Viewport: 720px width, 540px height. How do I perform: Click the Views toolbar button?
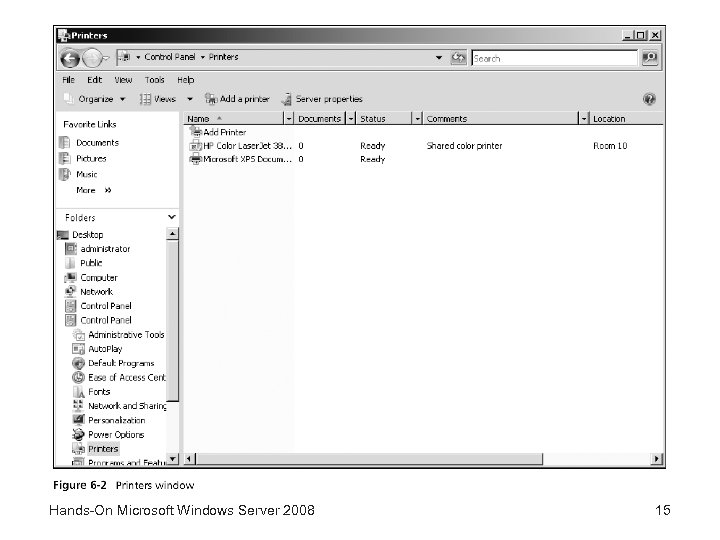point(158,99)
